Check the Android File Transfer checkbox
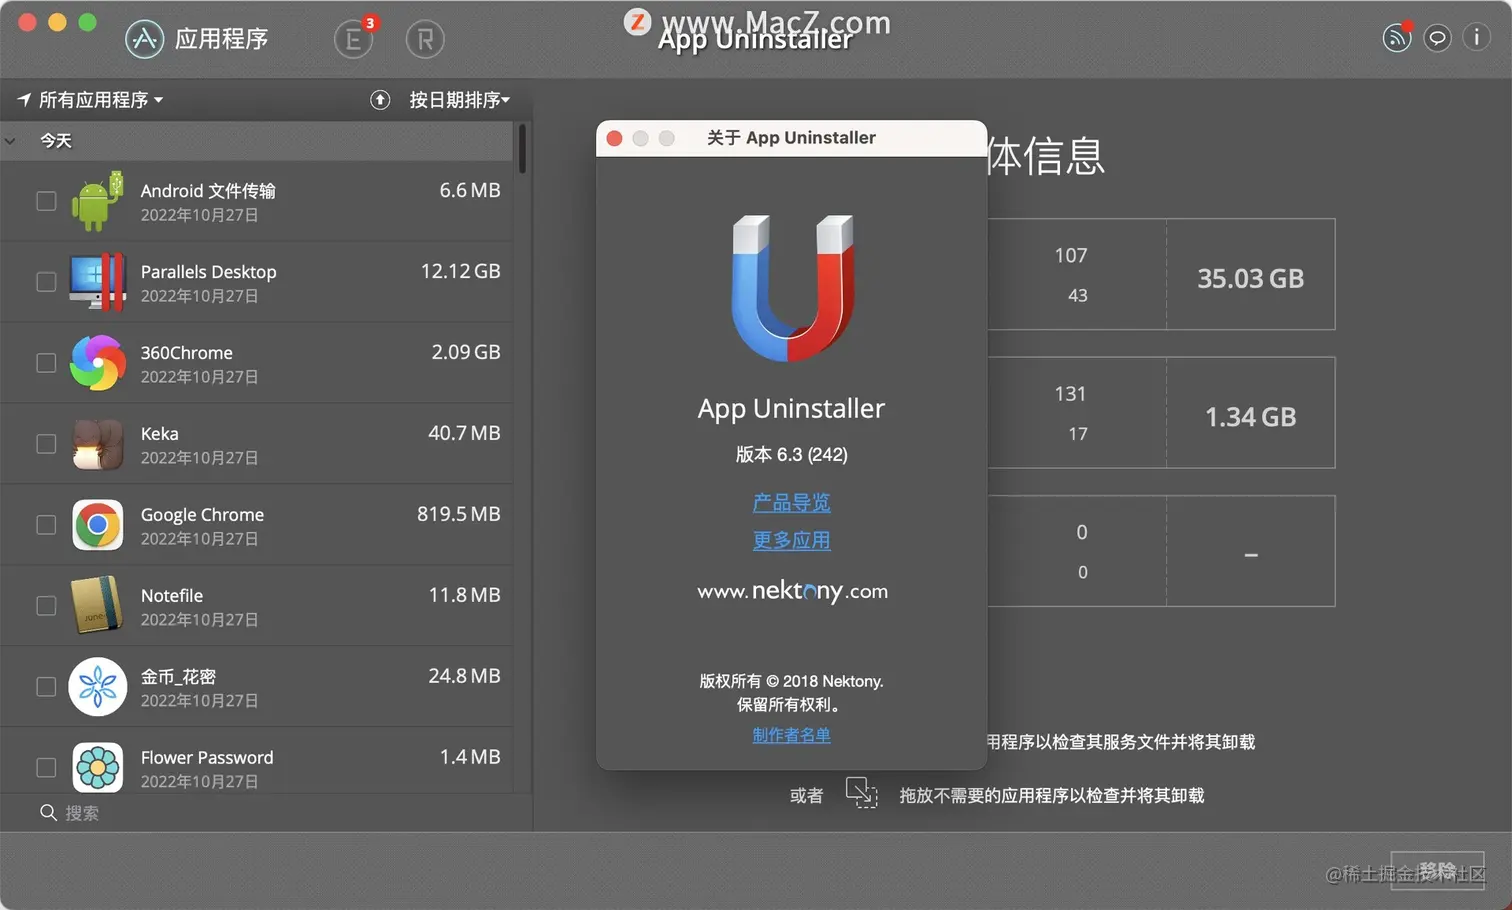 (46, 201)
